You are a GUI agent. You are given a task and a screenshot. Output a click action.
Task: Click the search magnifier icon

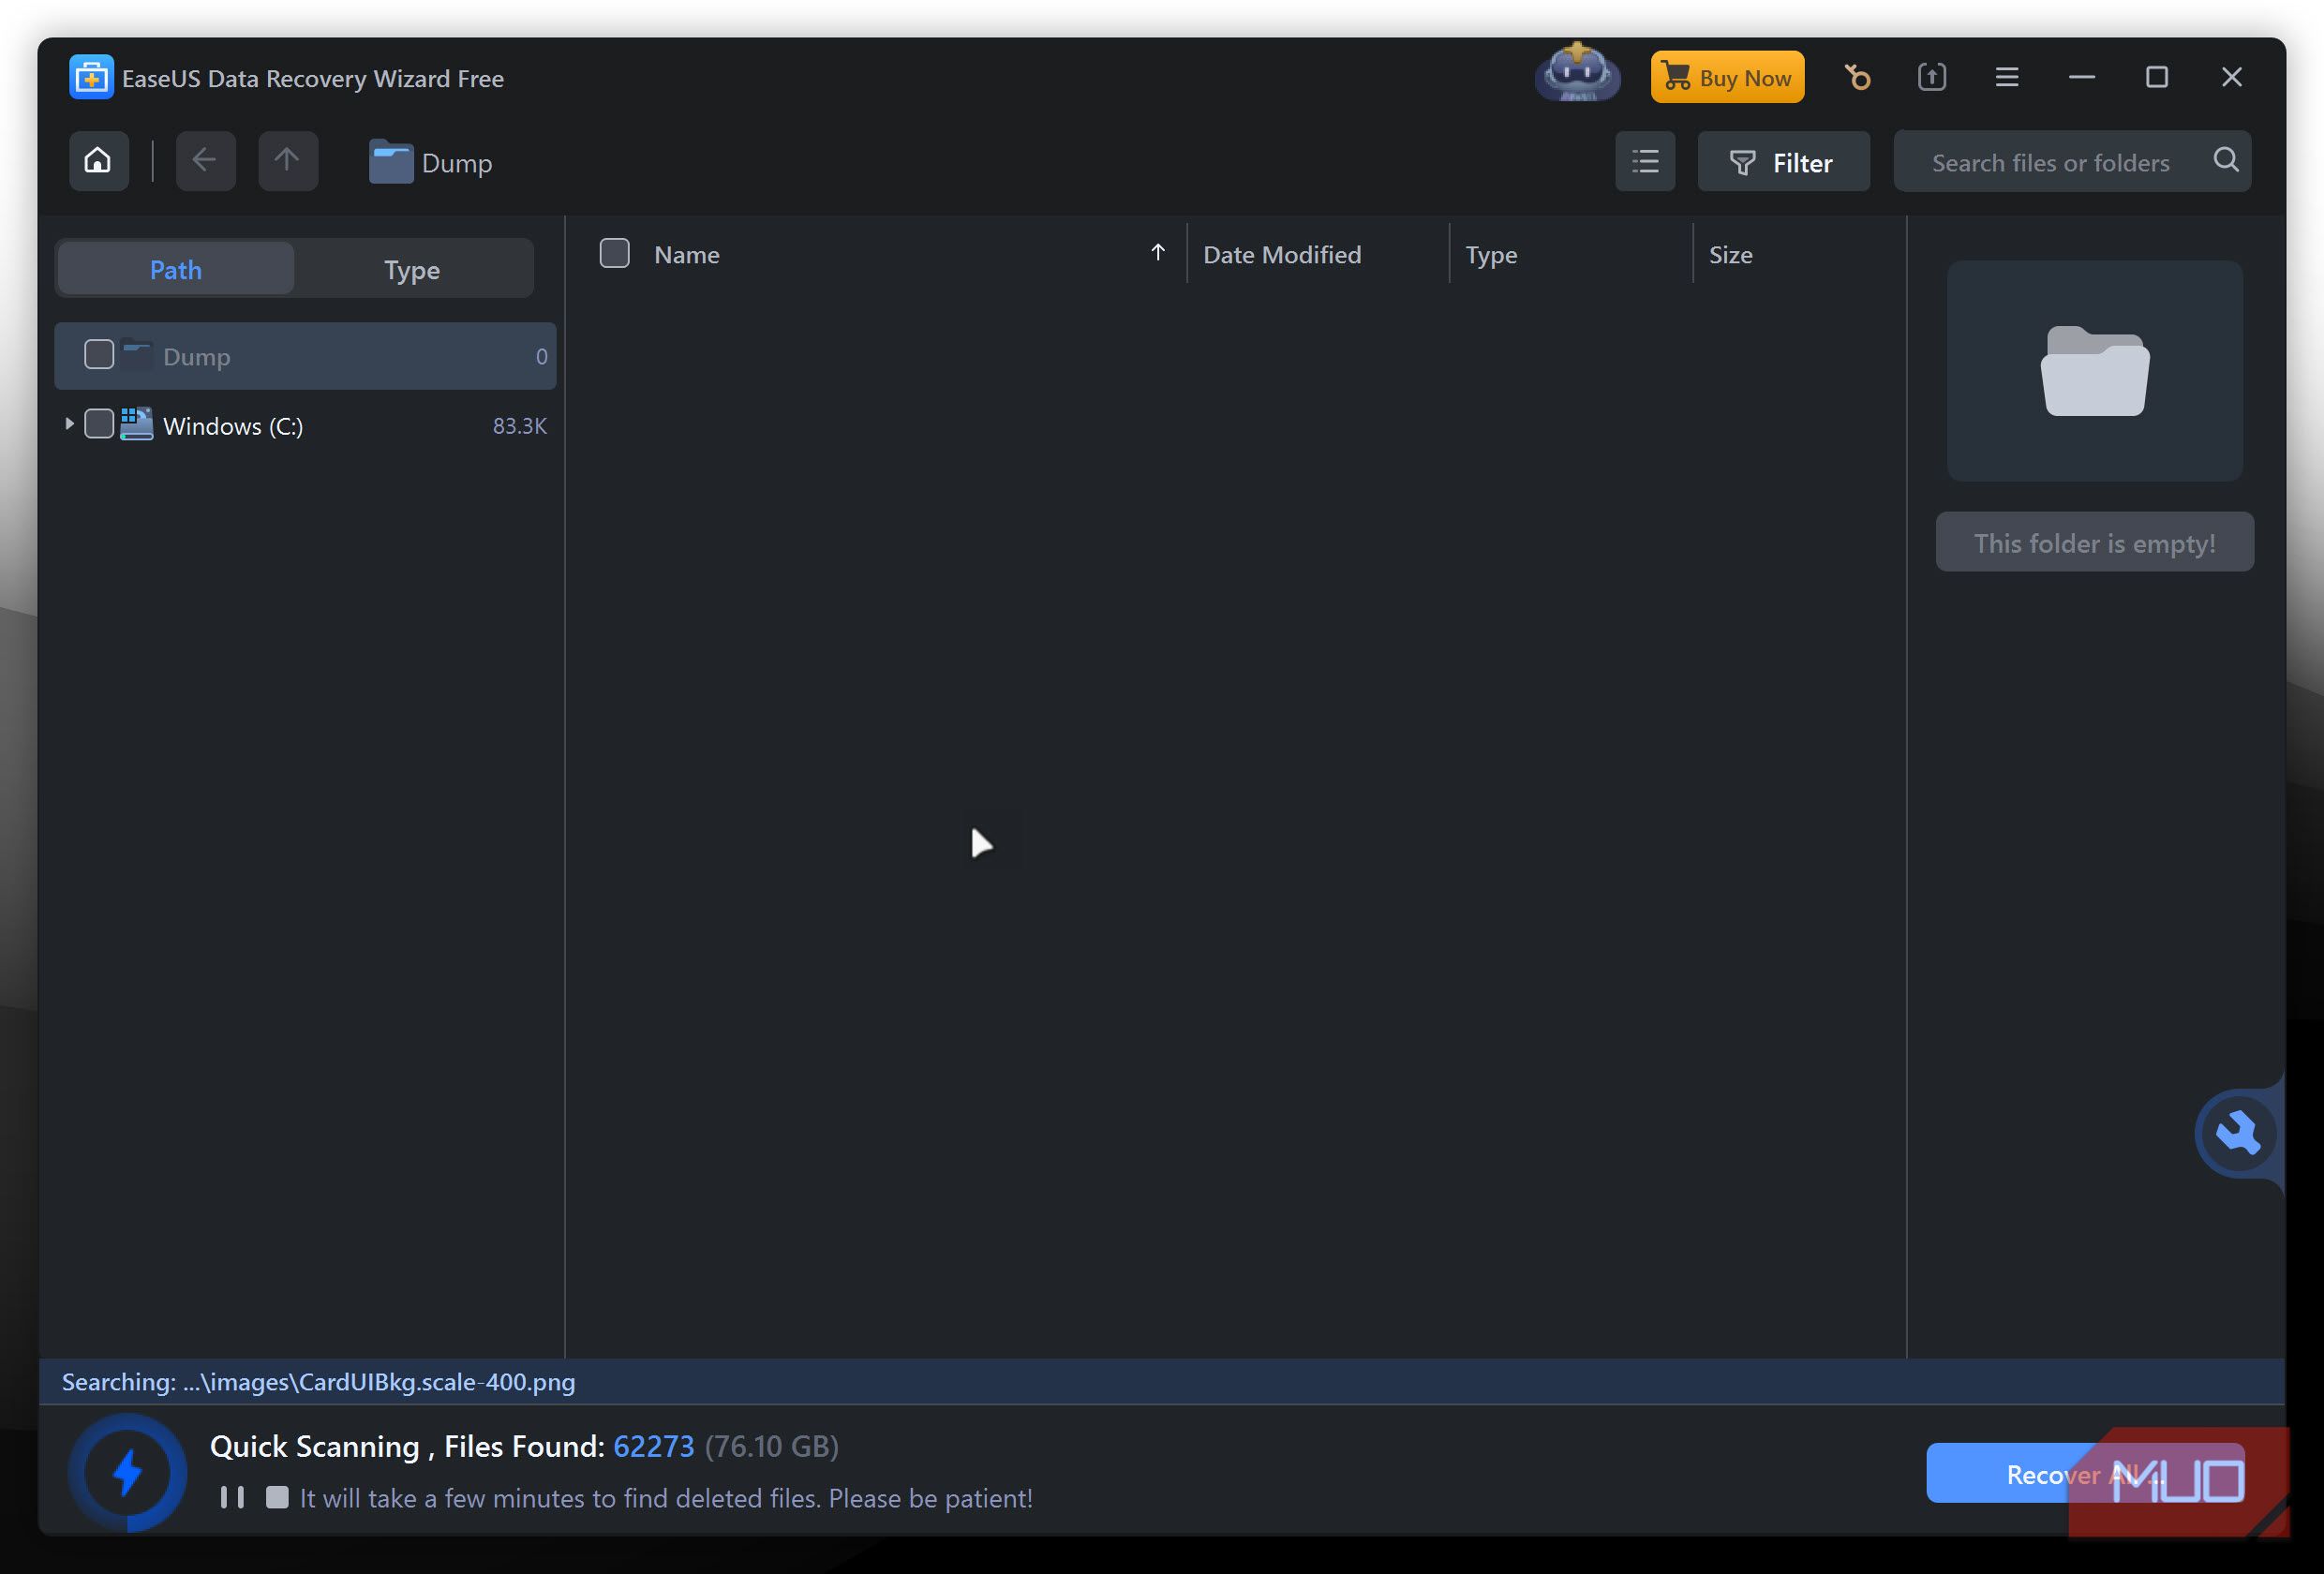pyautogui.click(x=2226, y=160)
